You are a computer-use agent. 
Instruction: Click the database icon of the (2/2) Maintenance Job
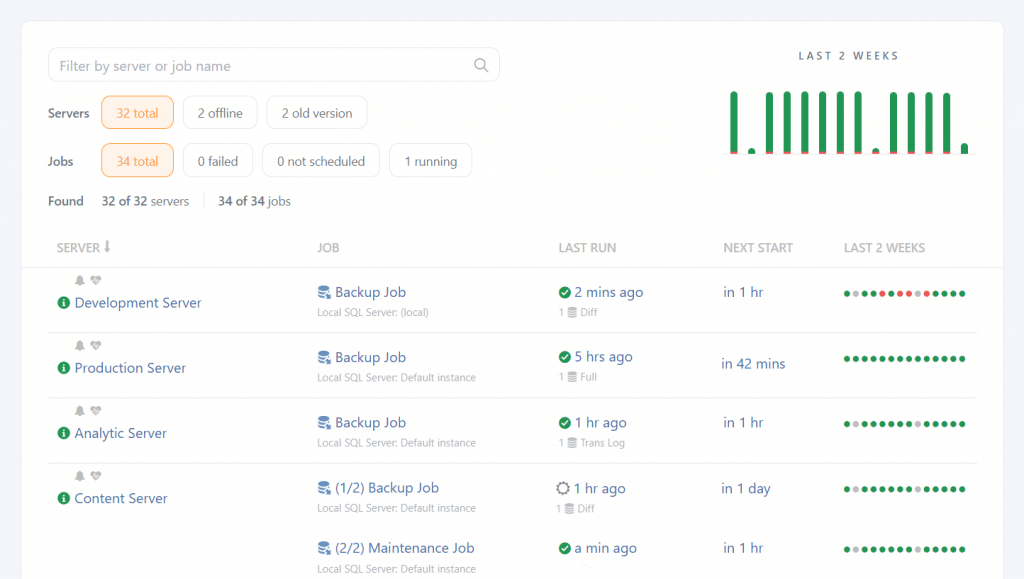pyautogui.click(x=323, y=547)
